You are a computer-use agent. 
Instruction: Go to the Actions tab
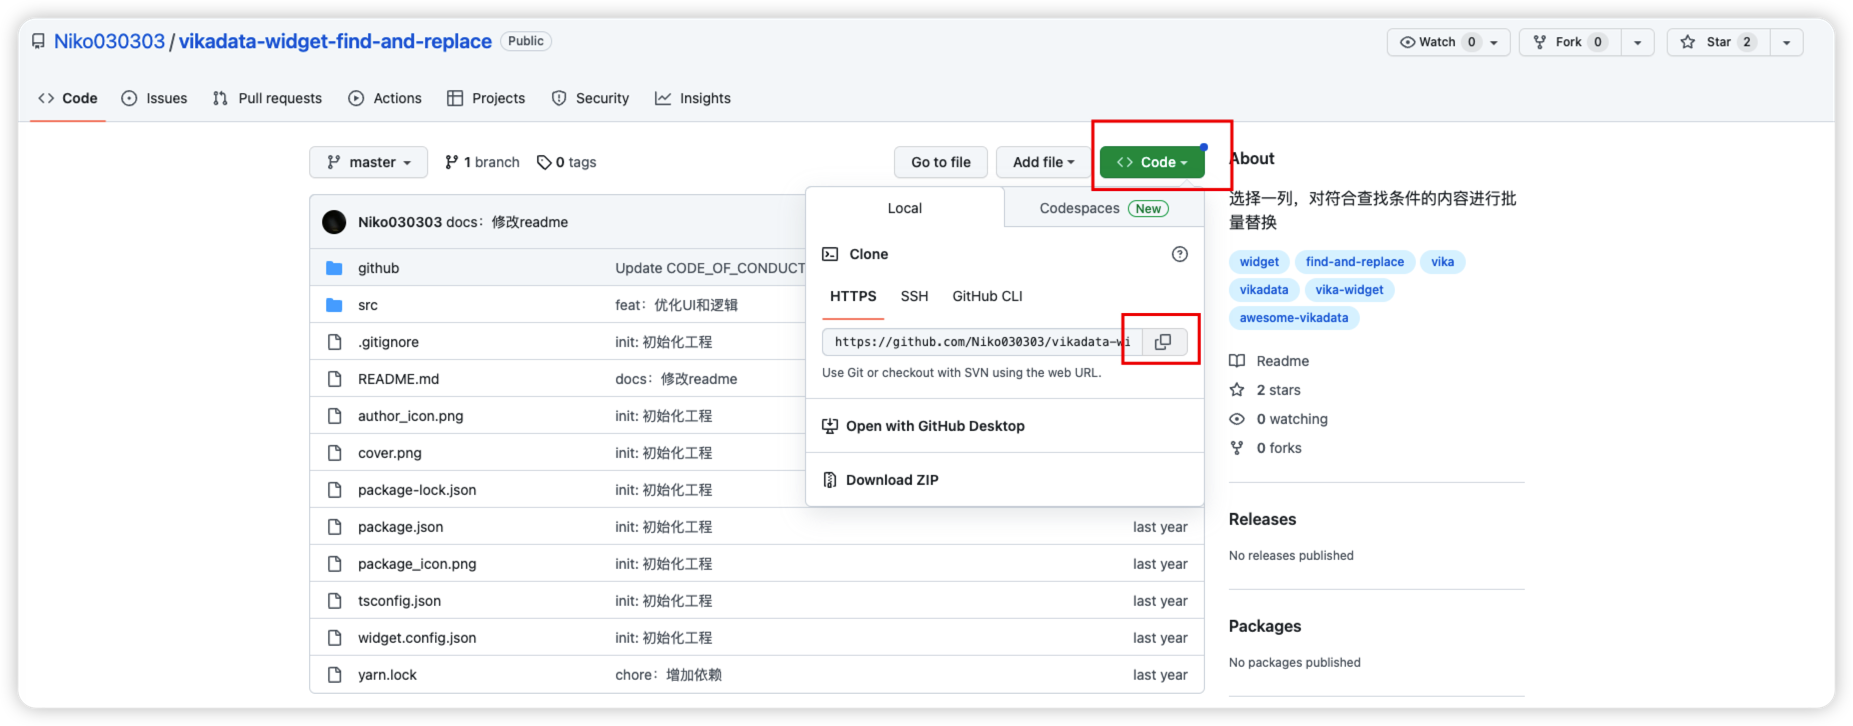385,98
